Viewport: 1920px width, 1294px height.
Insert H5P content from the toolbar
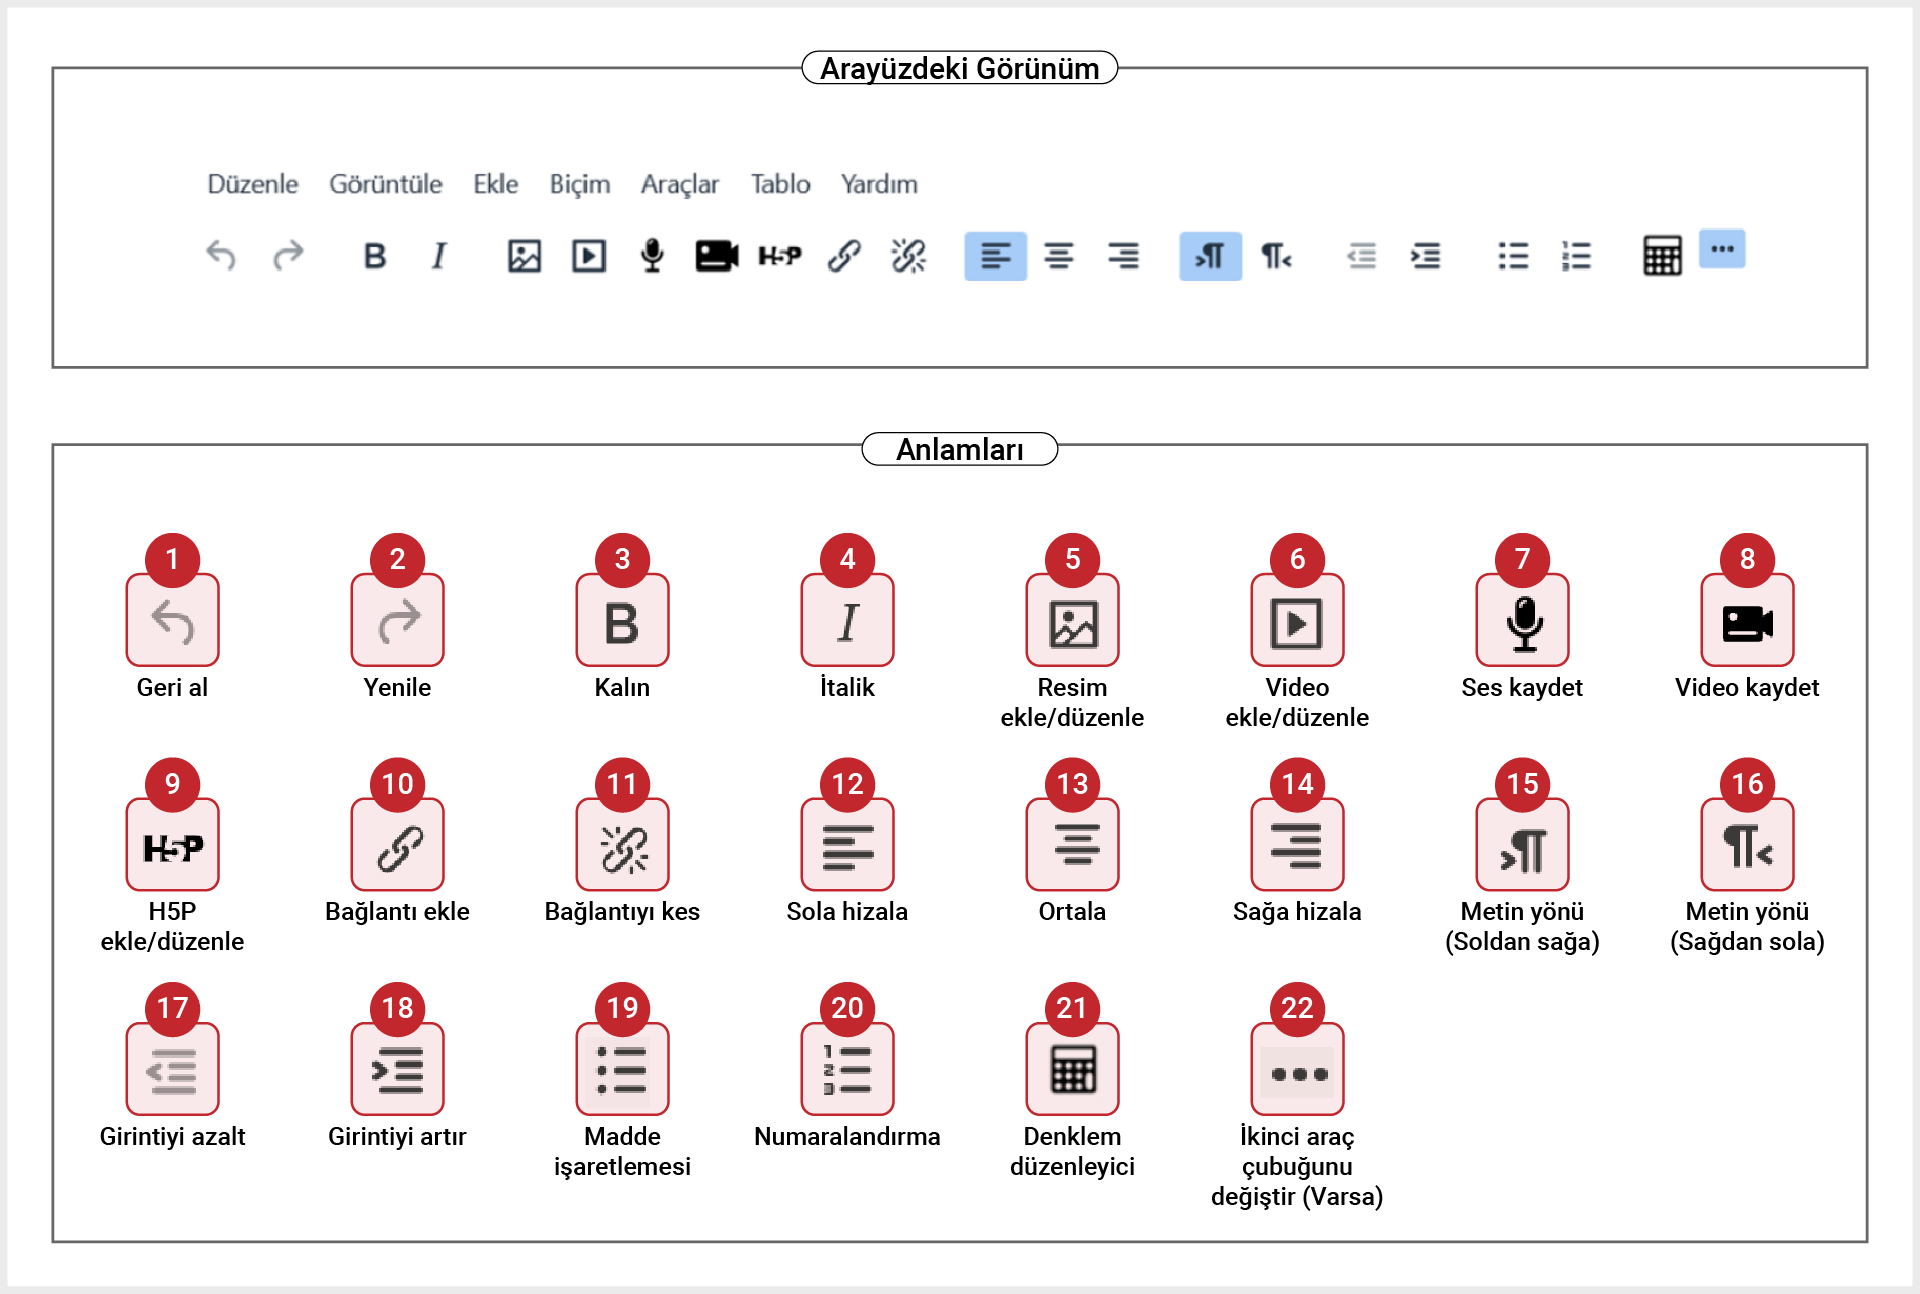pos(780,256)
